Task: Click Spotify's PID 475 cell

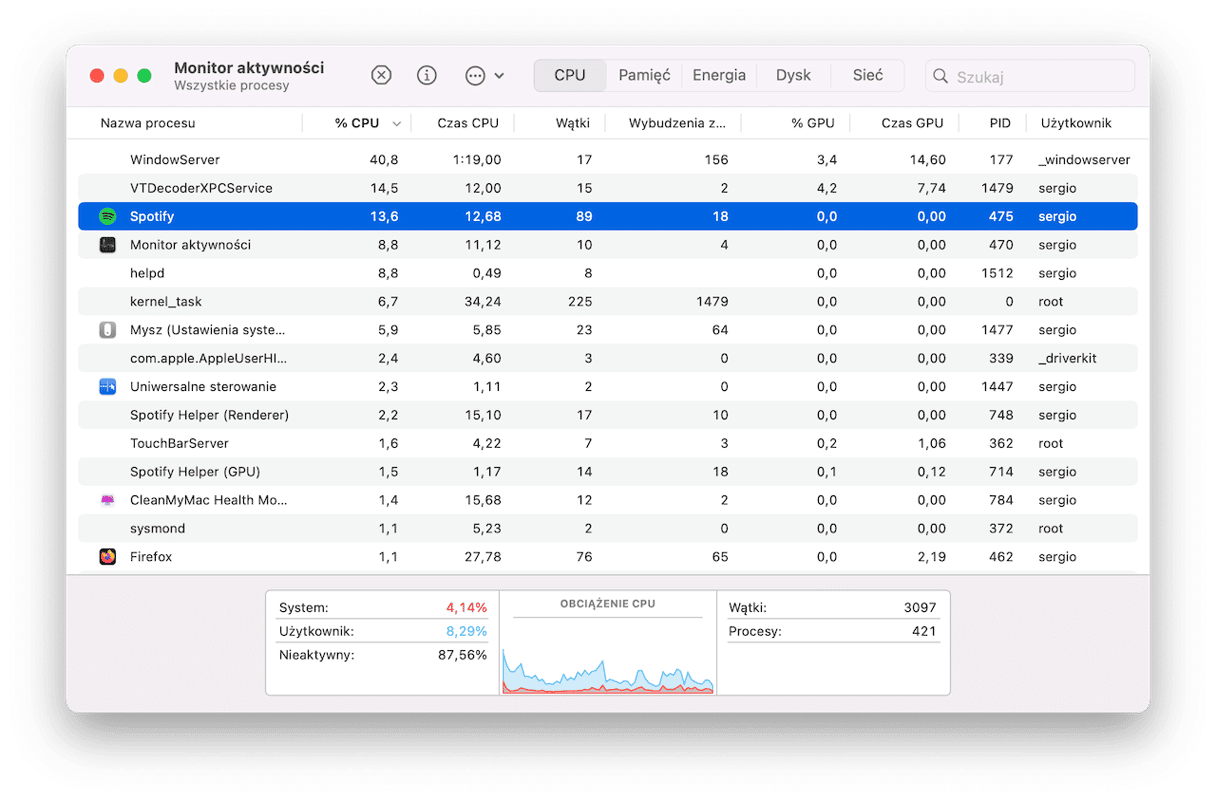Action: (1001, 216)
